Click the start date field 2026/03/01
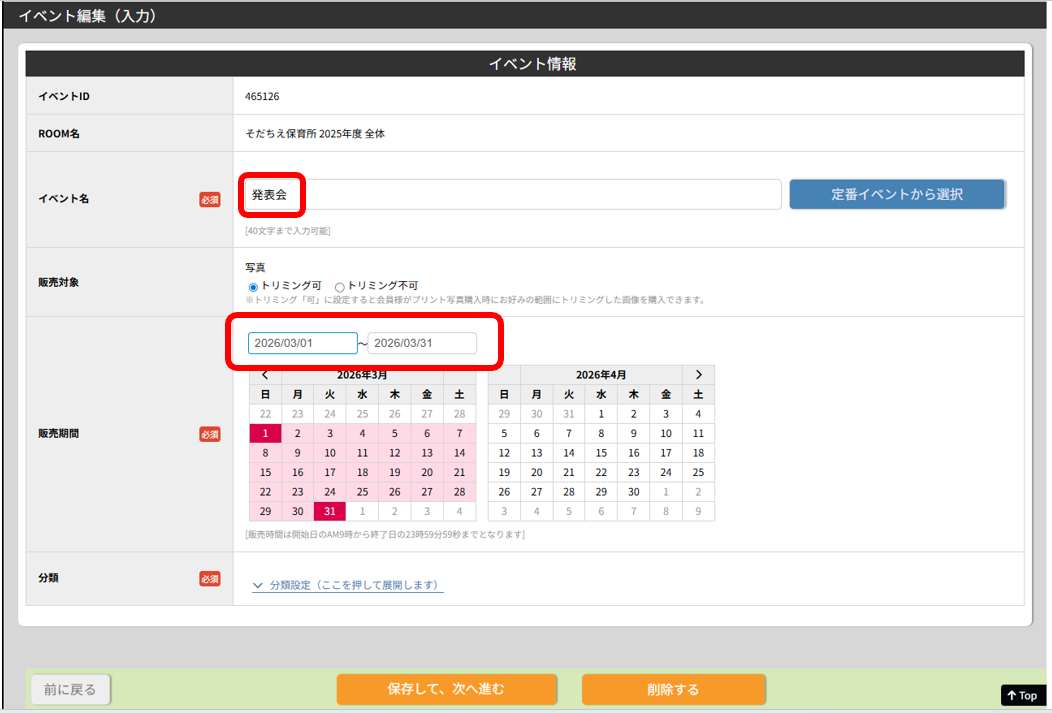This screenshot has width=1052, height=713. tap(302, 343)
